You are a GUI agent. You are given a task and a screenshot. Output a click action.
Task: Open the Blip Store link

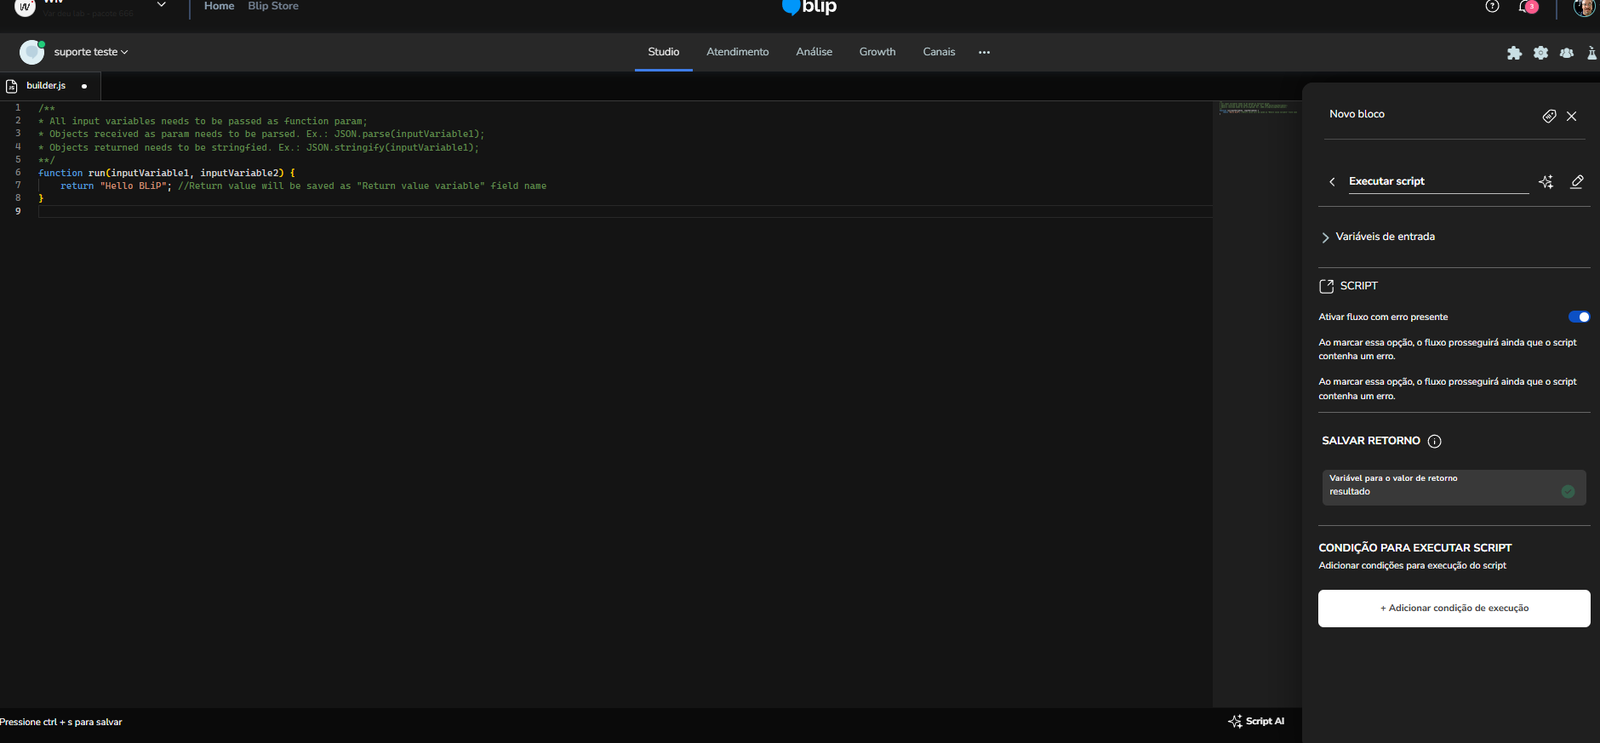pos(273,6)
